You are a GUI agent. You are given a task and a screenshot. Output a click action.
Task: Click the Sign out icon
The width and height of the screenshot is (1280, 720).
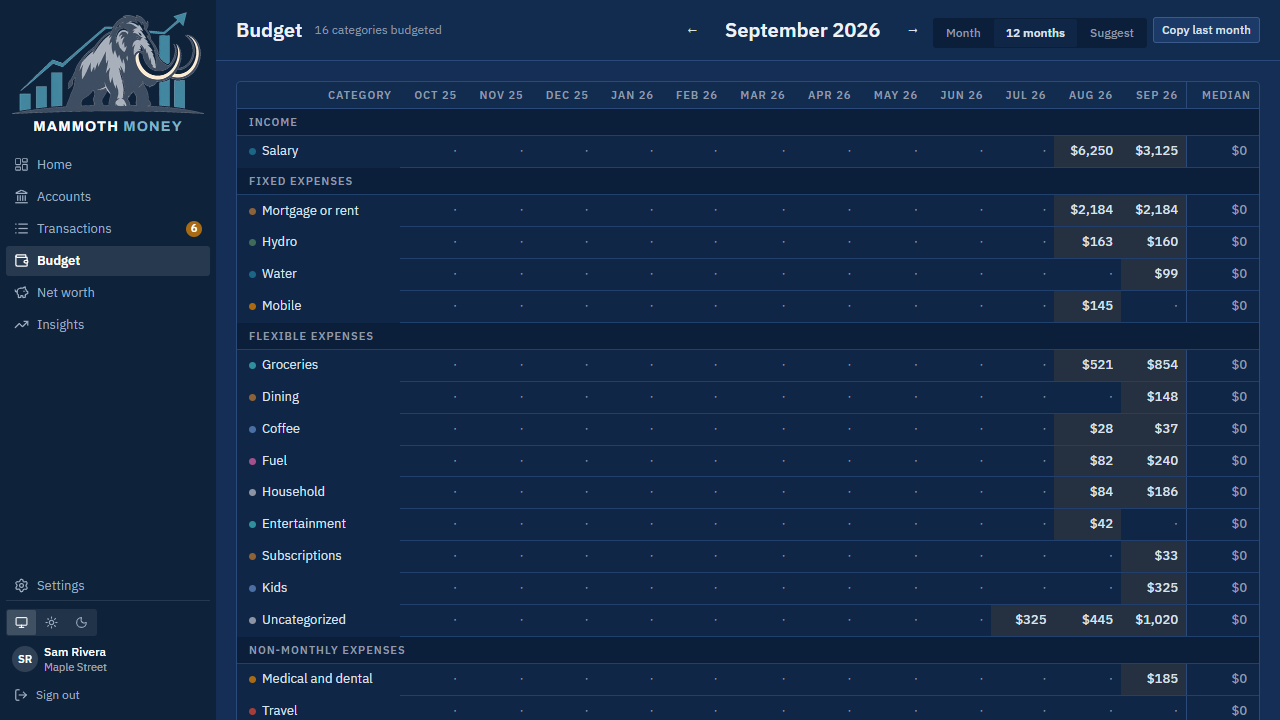tap(21, 695)
